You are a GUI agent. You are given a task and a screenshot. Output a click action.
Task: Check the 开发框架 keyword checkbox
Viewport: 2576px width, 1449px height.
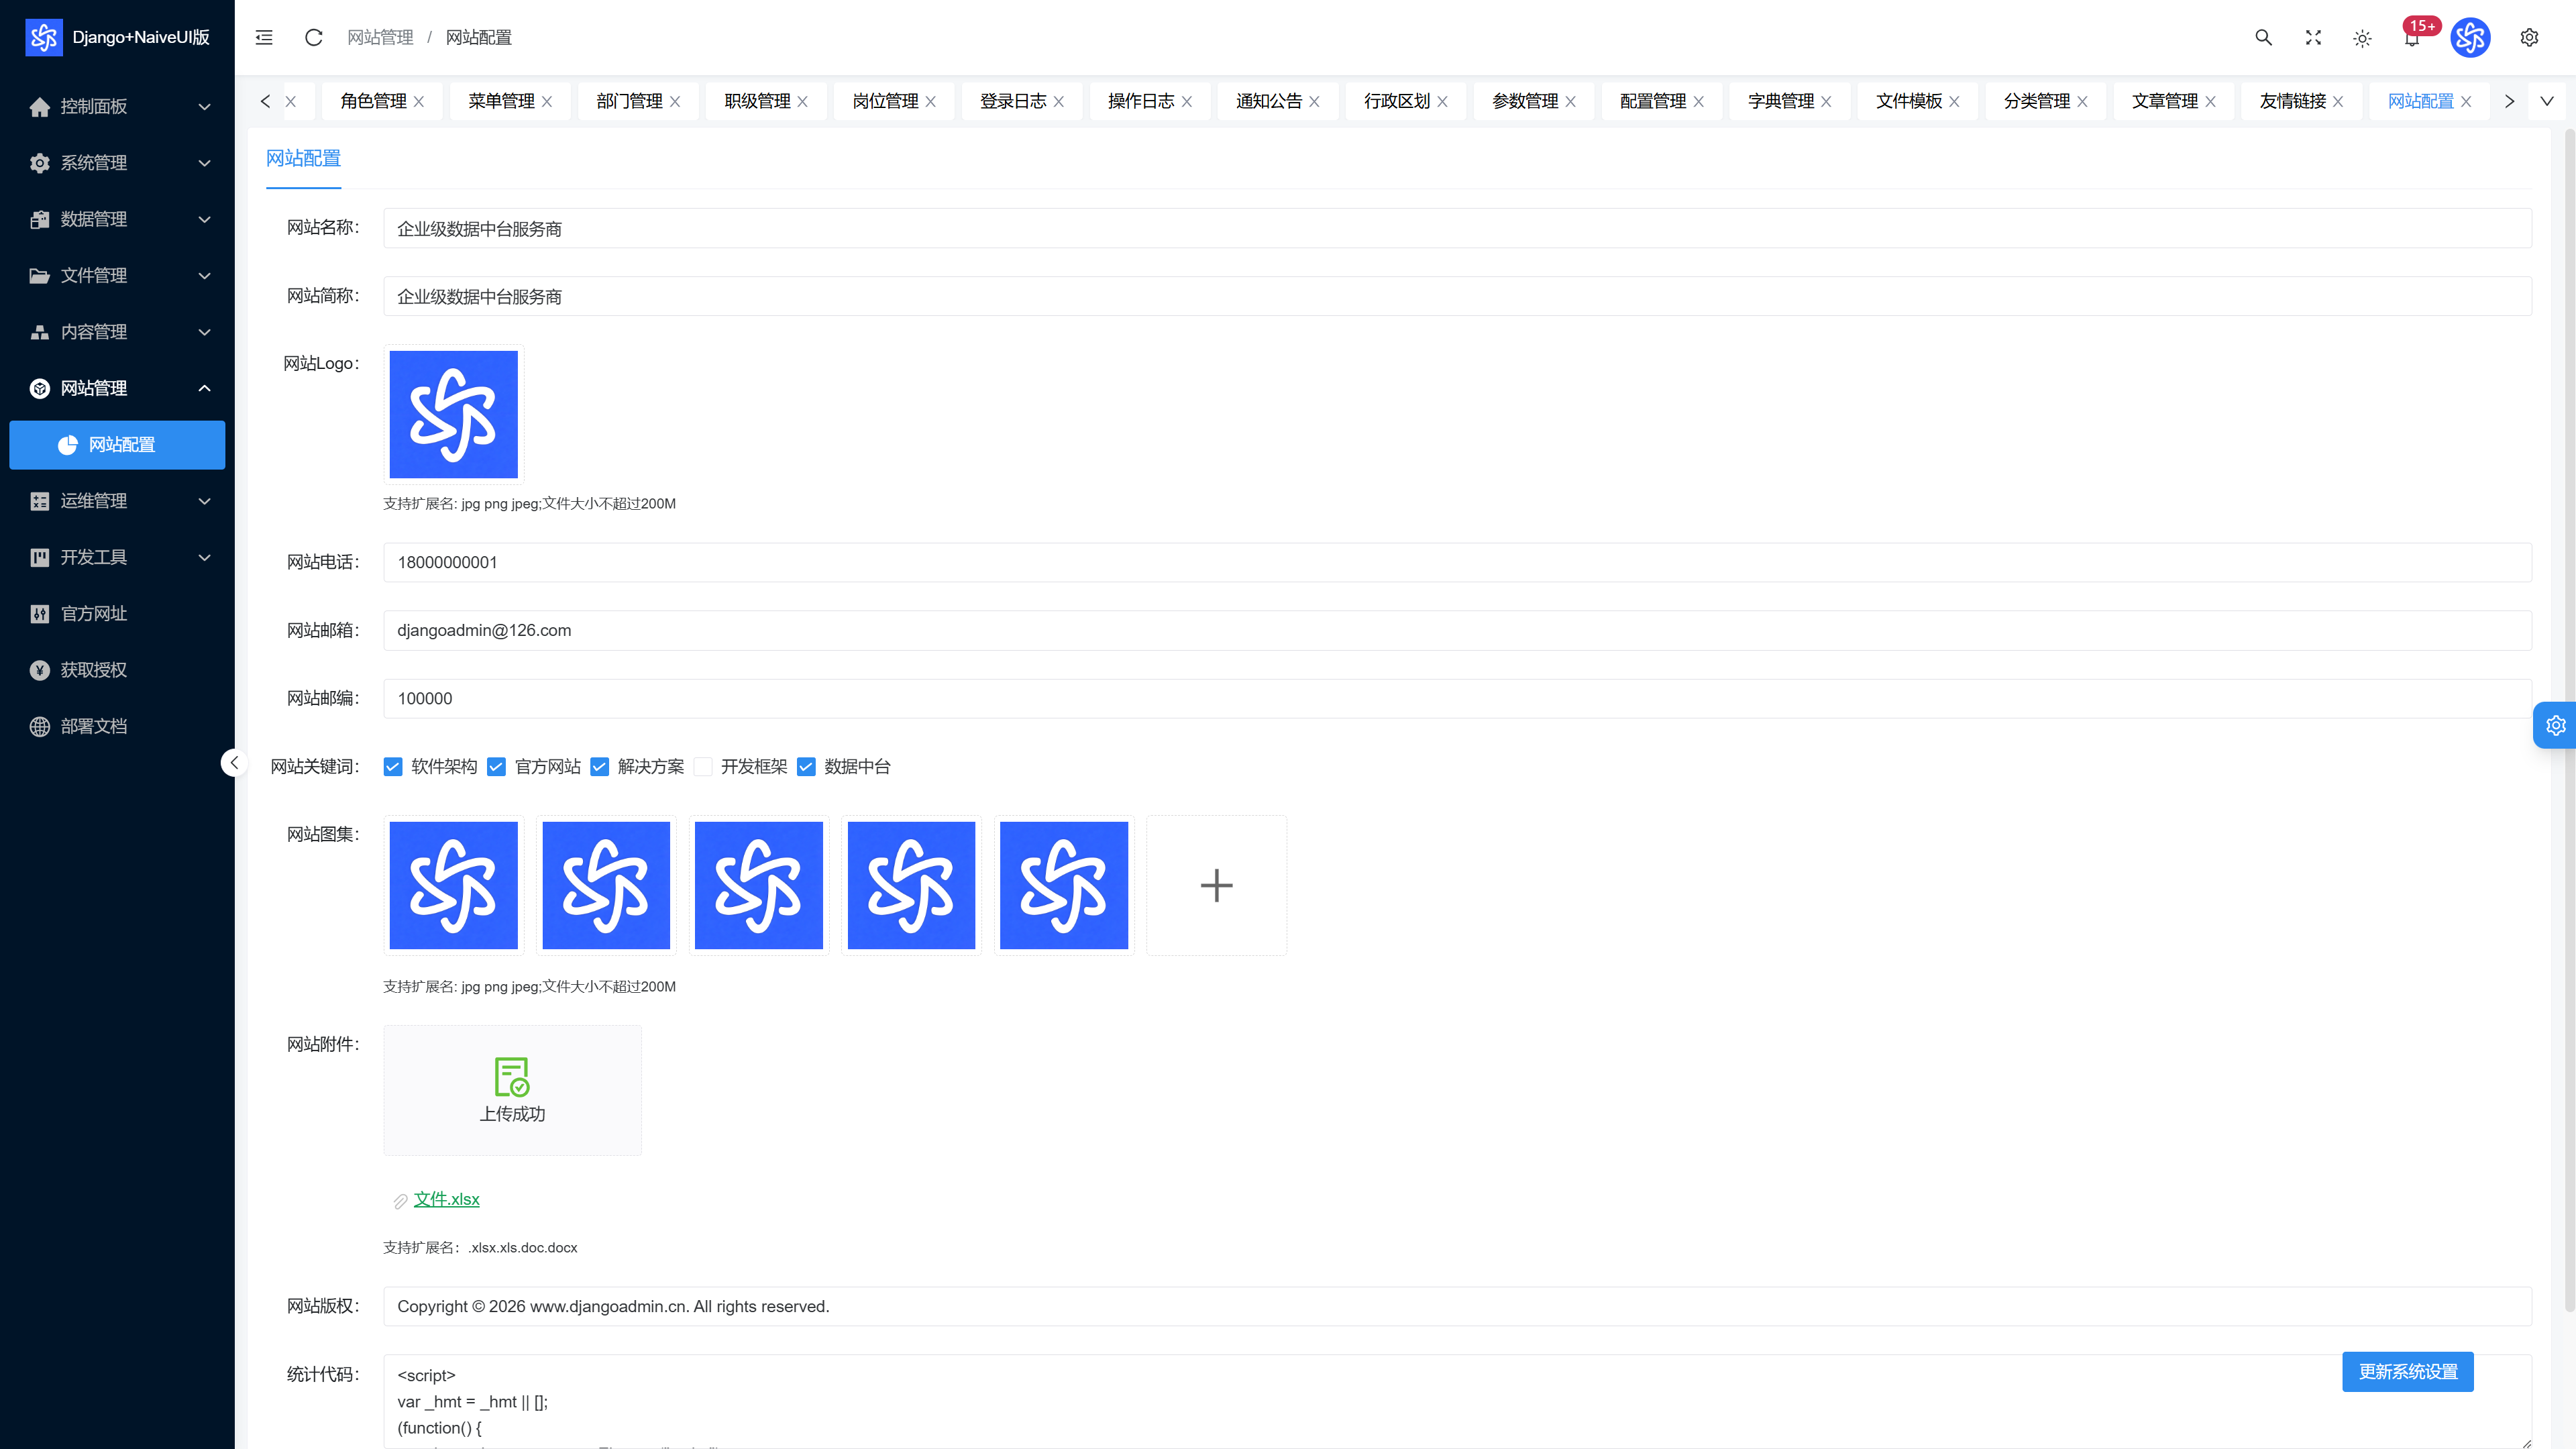pos(703,766)
